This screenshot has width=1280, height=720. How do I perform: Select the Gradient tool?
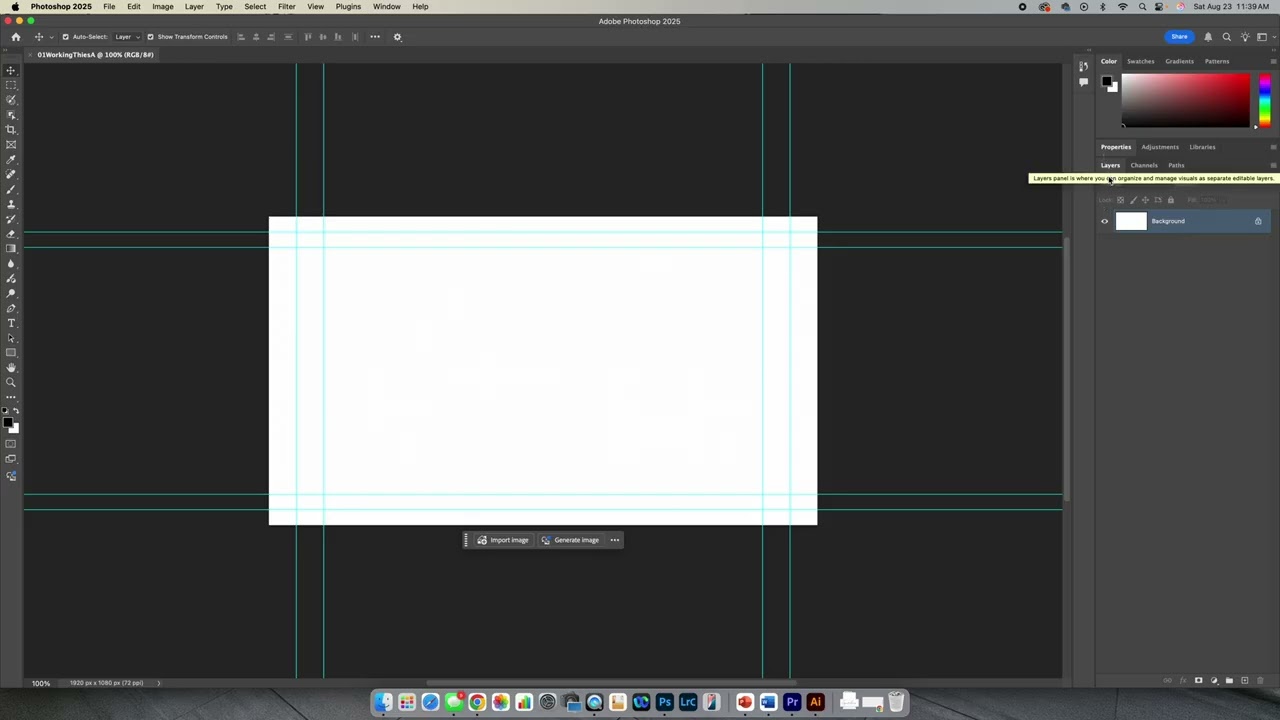coord(11,249)
